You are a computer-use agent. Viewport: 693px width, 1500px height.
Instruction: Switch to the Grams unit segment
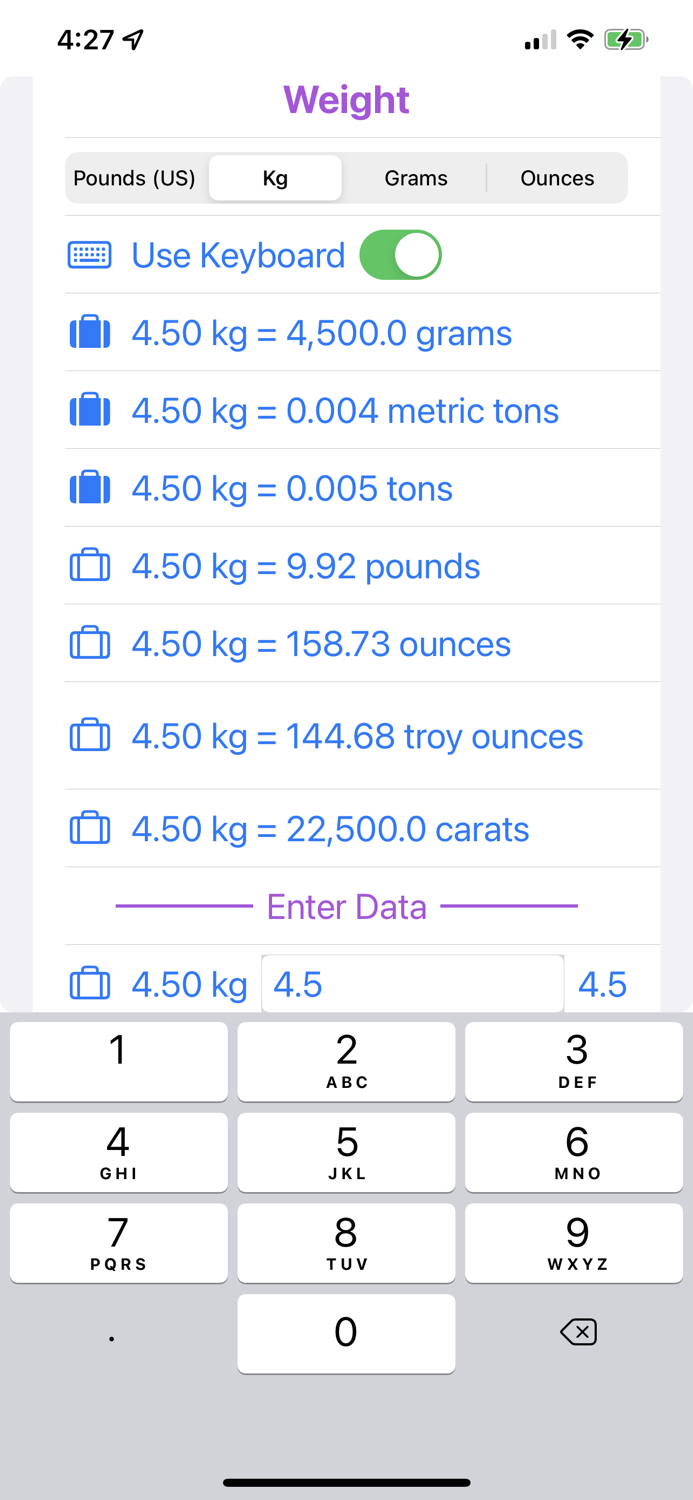[x=415, y=178]
